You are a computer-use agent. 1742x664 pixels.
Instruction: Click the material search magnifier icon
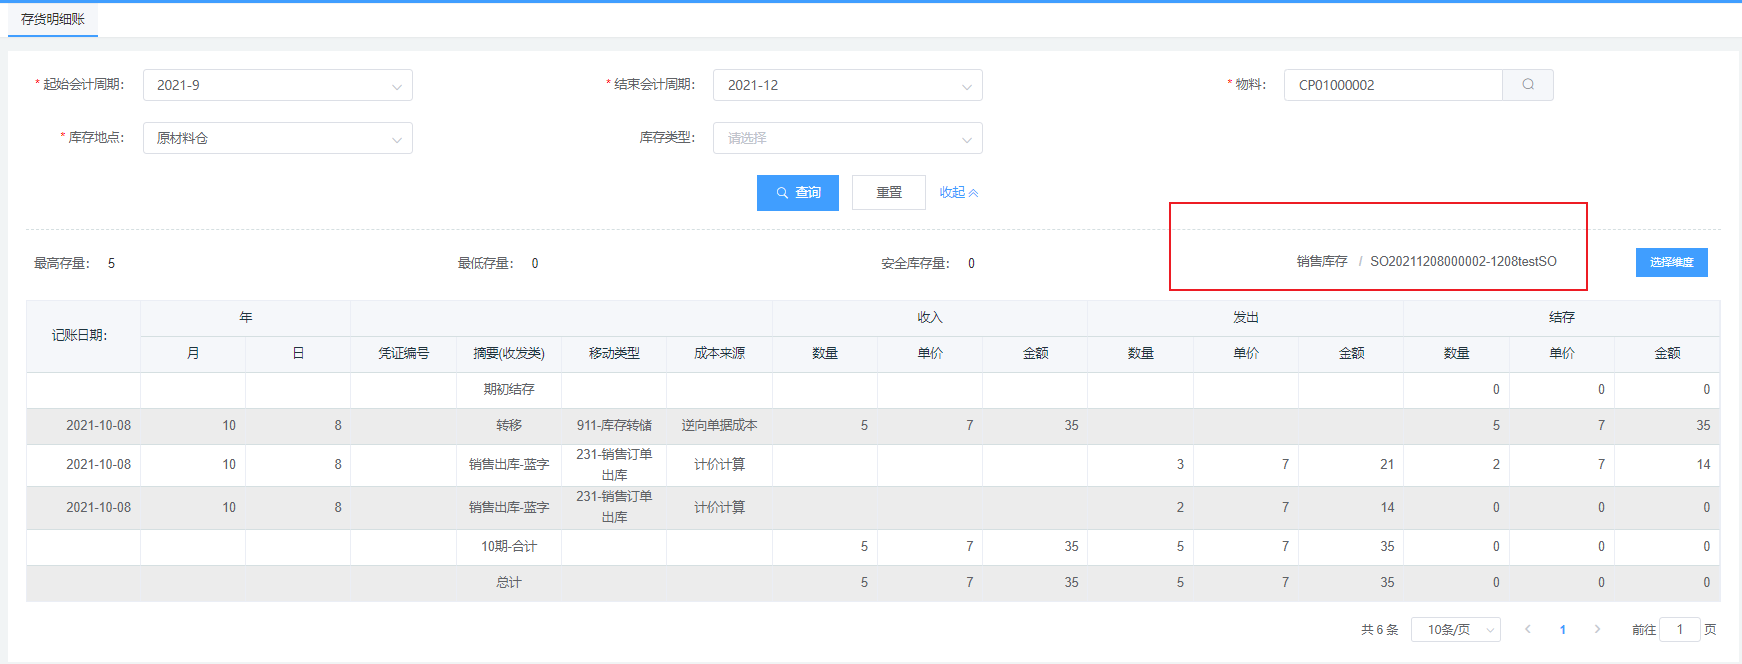[x=1527, y=85]
